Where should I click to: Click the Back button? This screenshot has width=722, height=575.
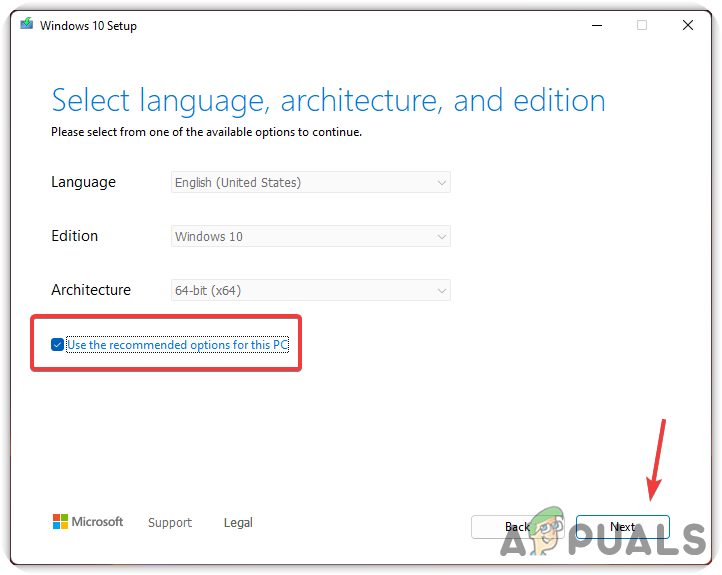(518, 526)
